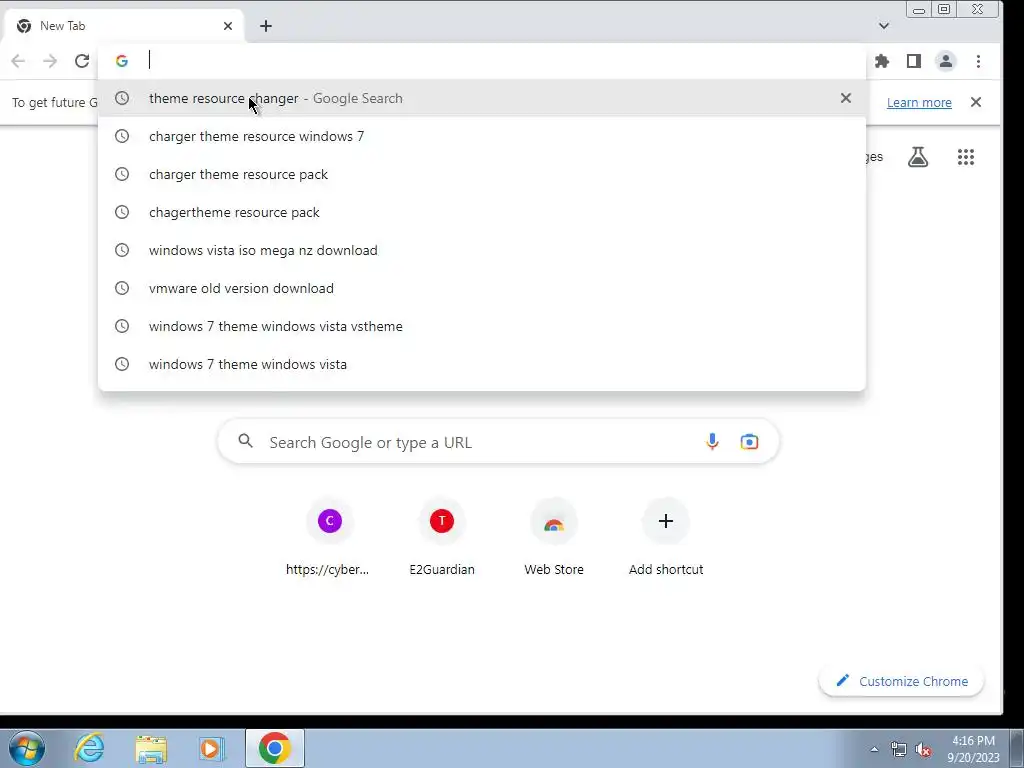
Task: Click the back navigation arrow
Action: click(18, 61)
